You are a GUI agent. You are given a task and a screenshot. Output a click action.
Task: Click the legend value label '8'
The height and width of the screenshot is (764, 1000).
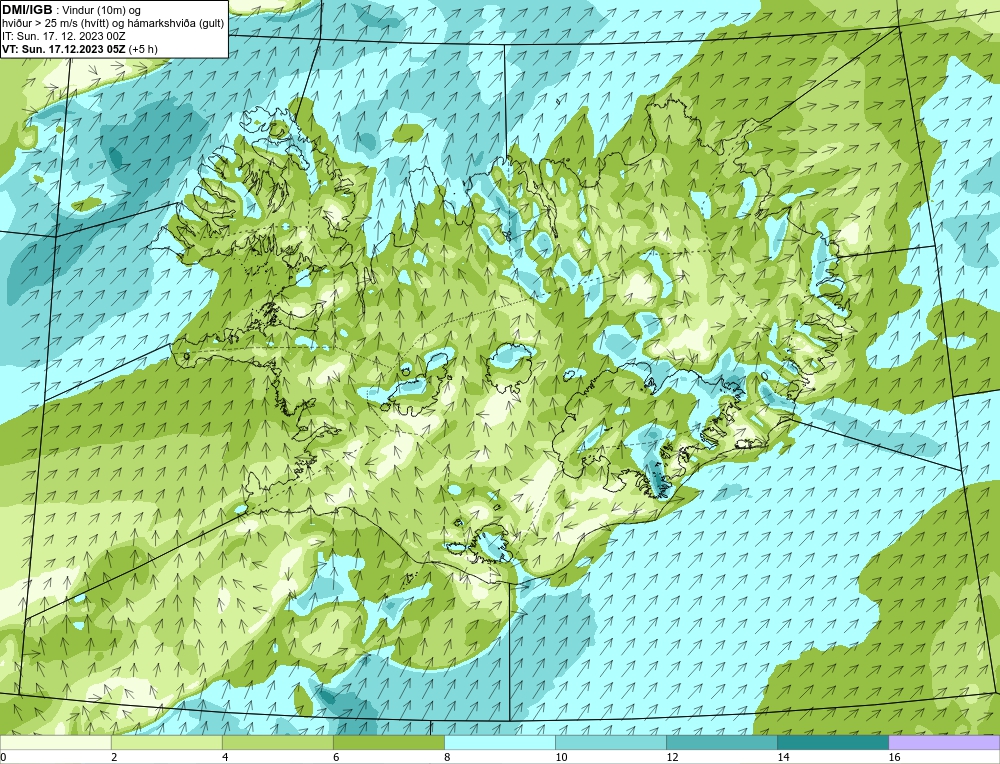coord(447,757)
